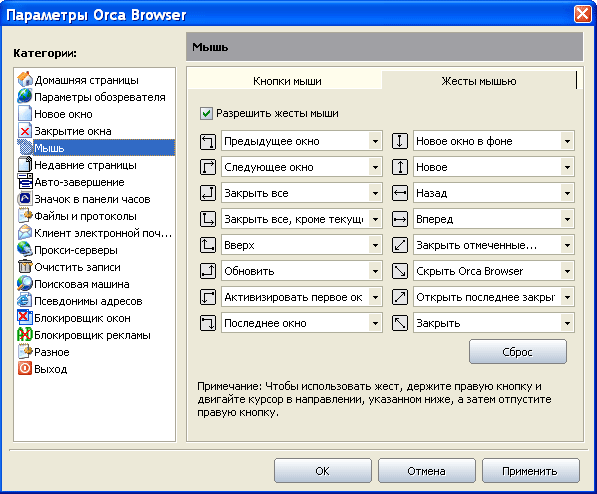Click the blocked window icon beside Блокировщик окон
597x494 pixels.
pos(25,318)
